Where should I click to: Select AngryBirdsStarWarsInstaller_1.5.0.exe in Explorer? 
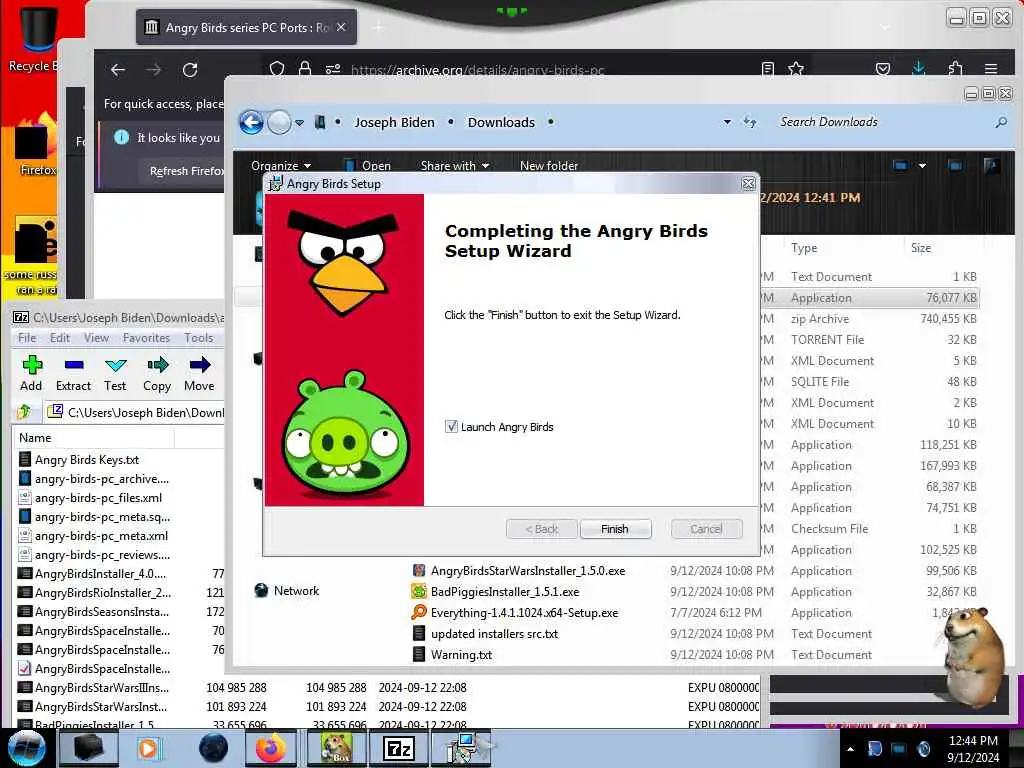(x=528, y=571)
